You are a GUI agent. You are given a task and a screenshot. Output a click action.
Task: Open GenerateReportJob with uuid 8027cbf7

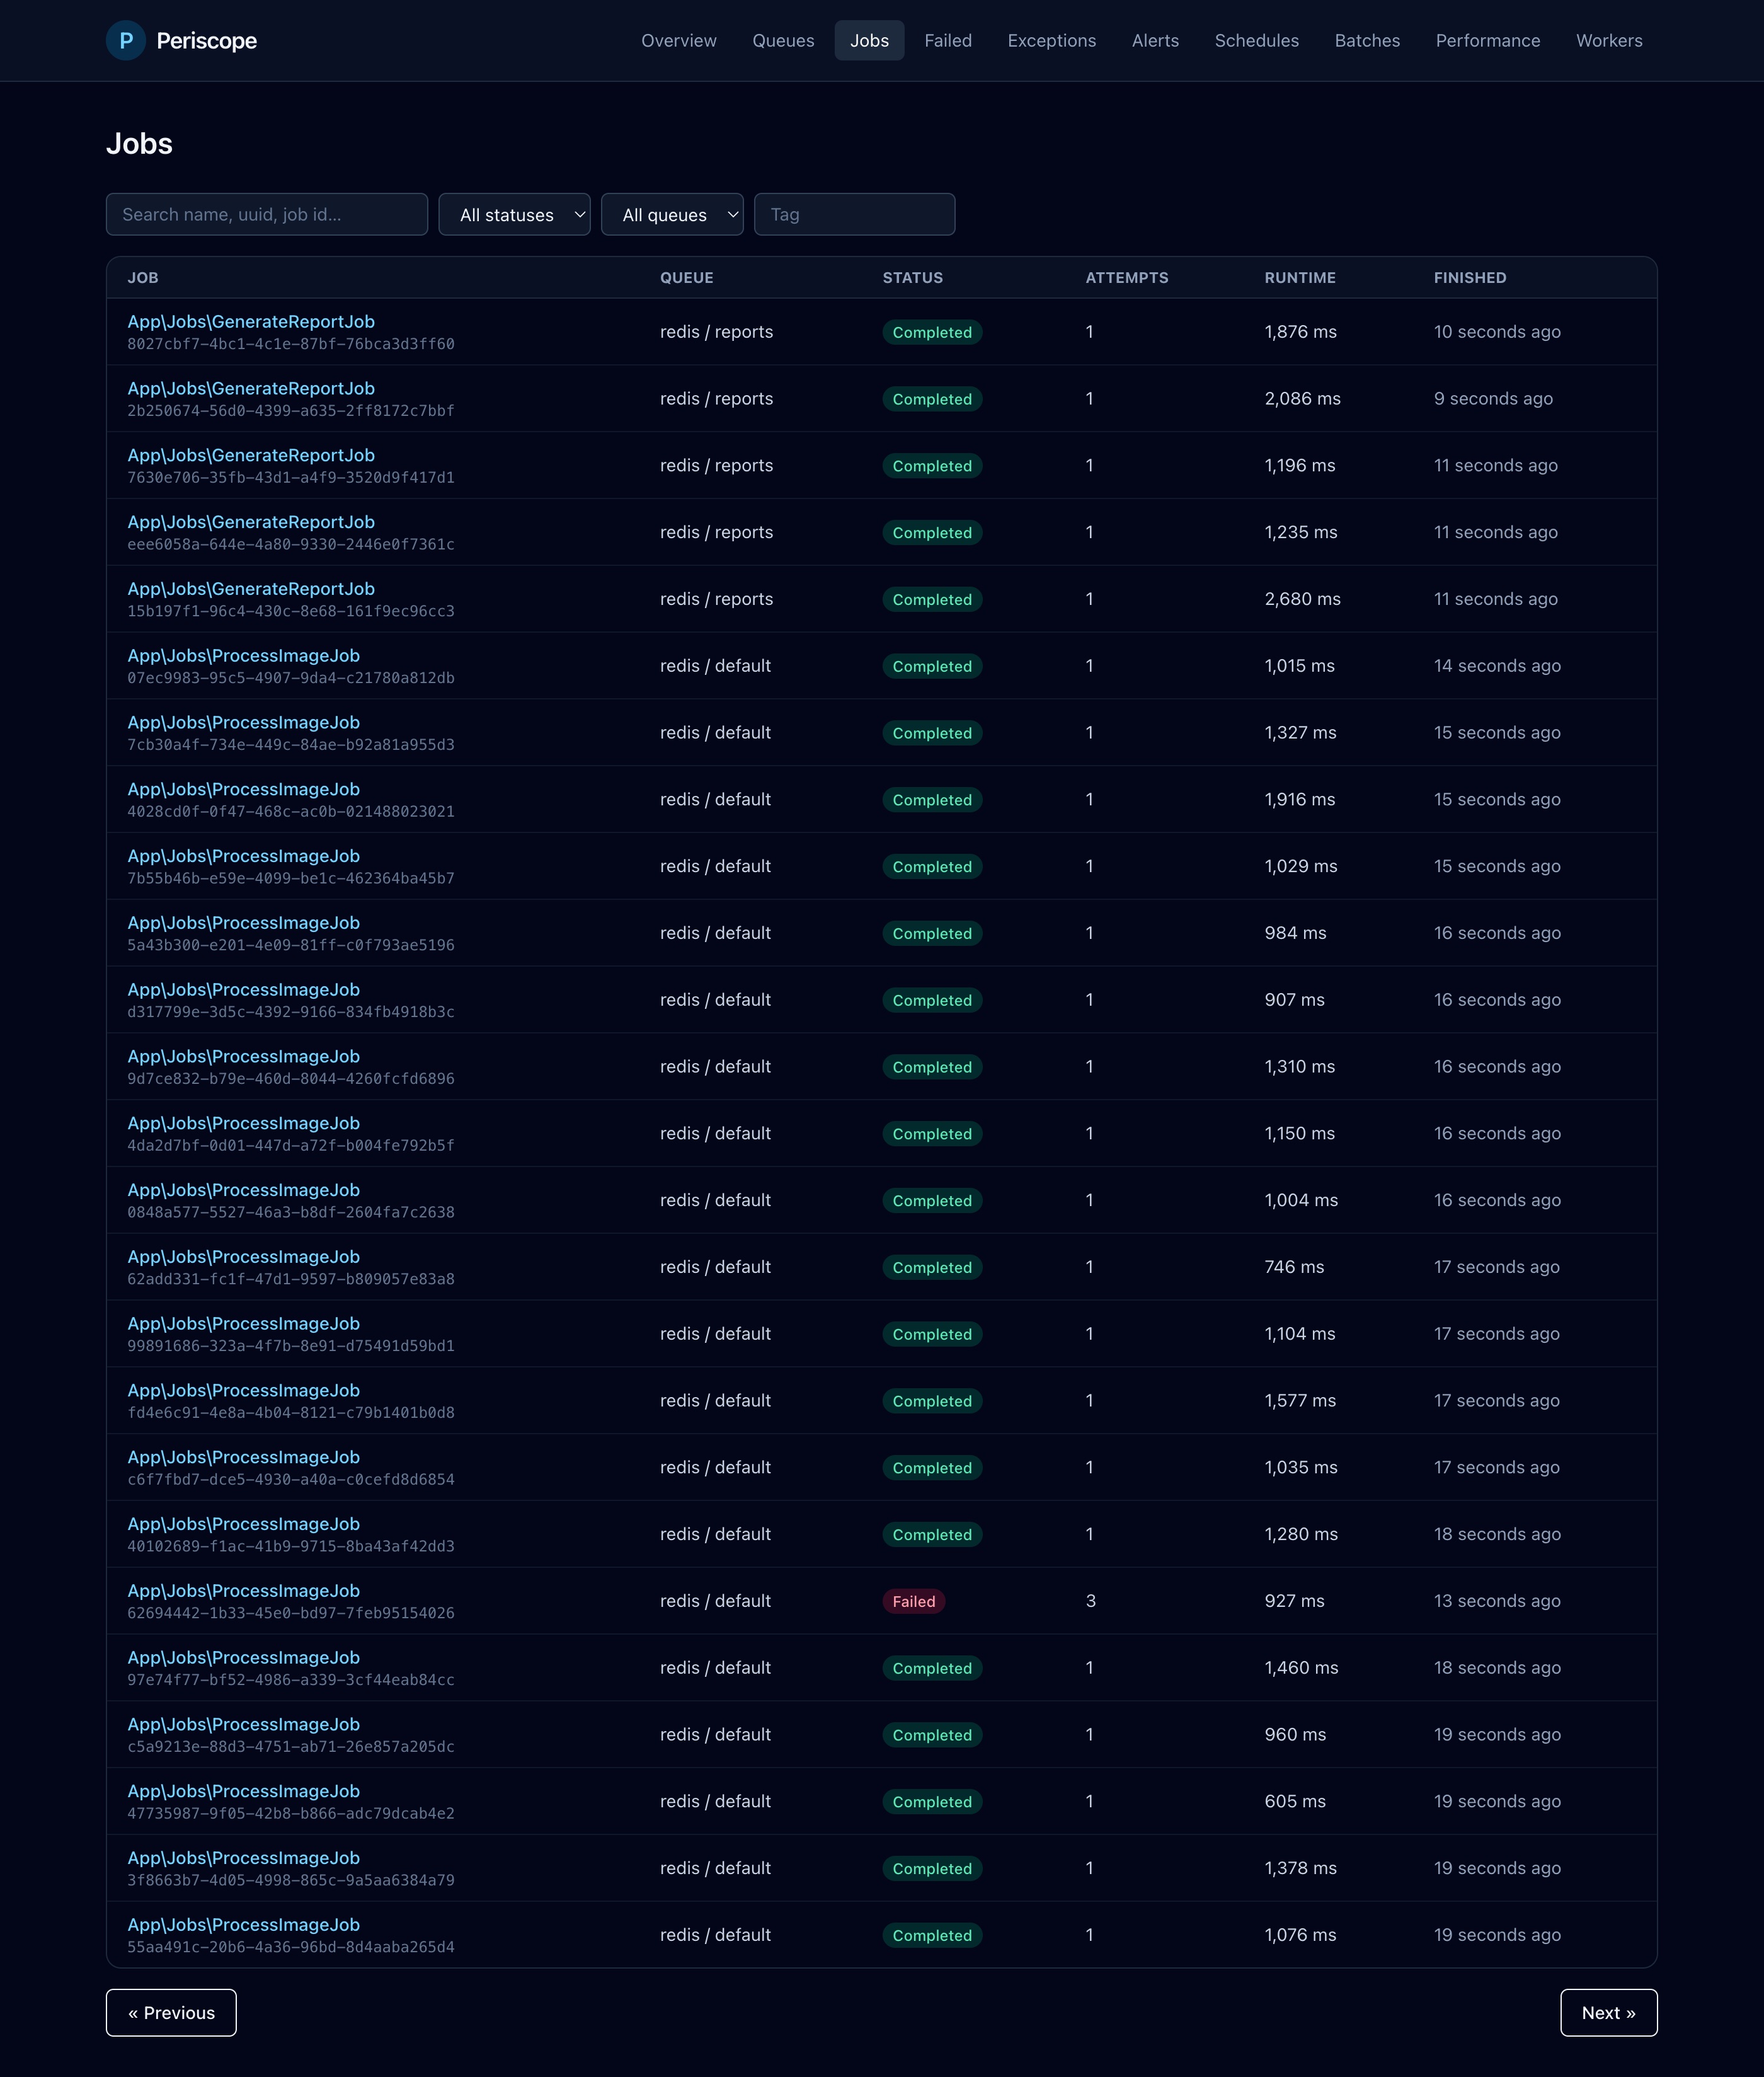point(251,321)
